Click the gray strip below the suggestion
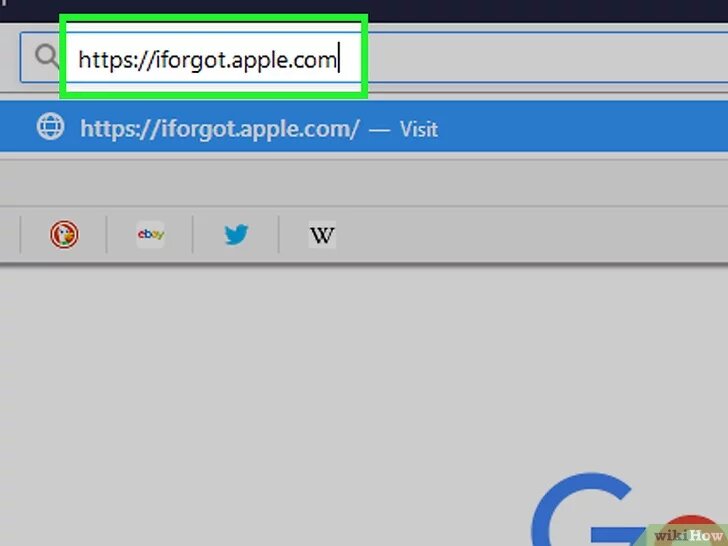The width and height of the screenshot is (728, 546). click(x=364, y=183)
